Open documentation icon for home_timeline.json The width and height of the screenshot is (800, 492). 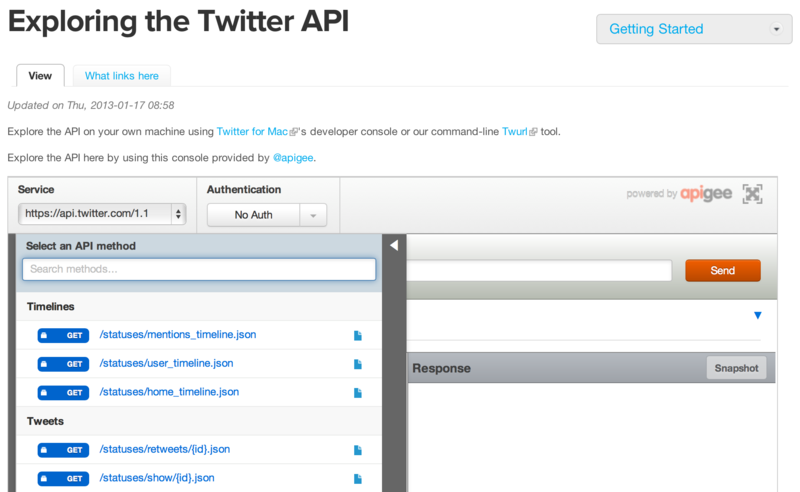click(358, 392)
